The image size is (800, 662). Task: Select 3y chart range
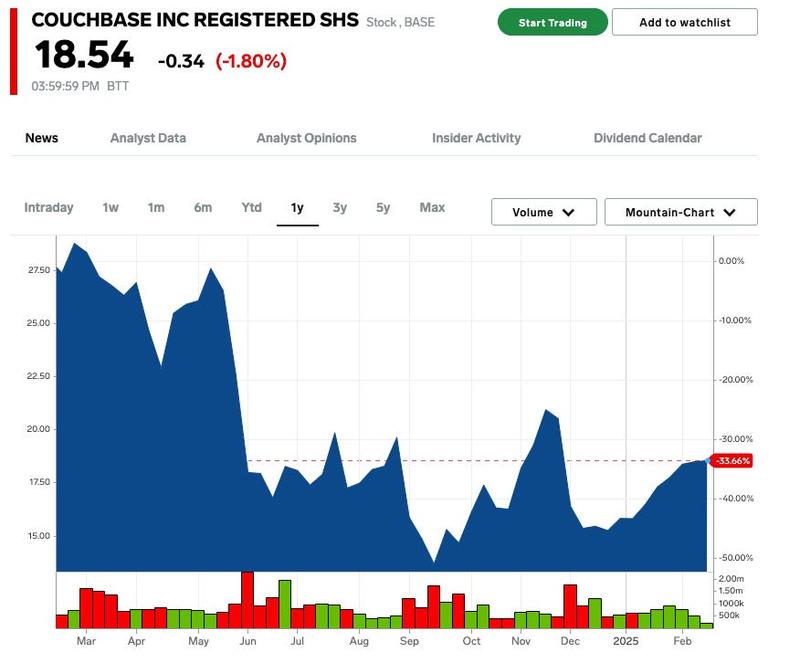click(340, 208)
